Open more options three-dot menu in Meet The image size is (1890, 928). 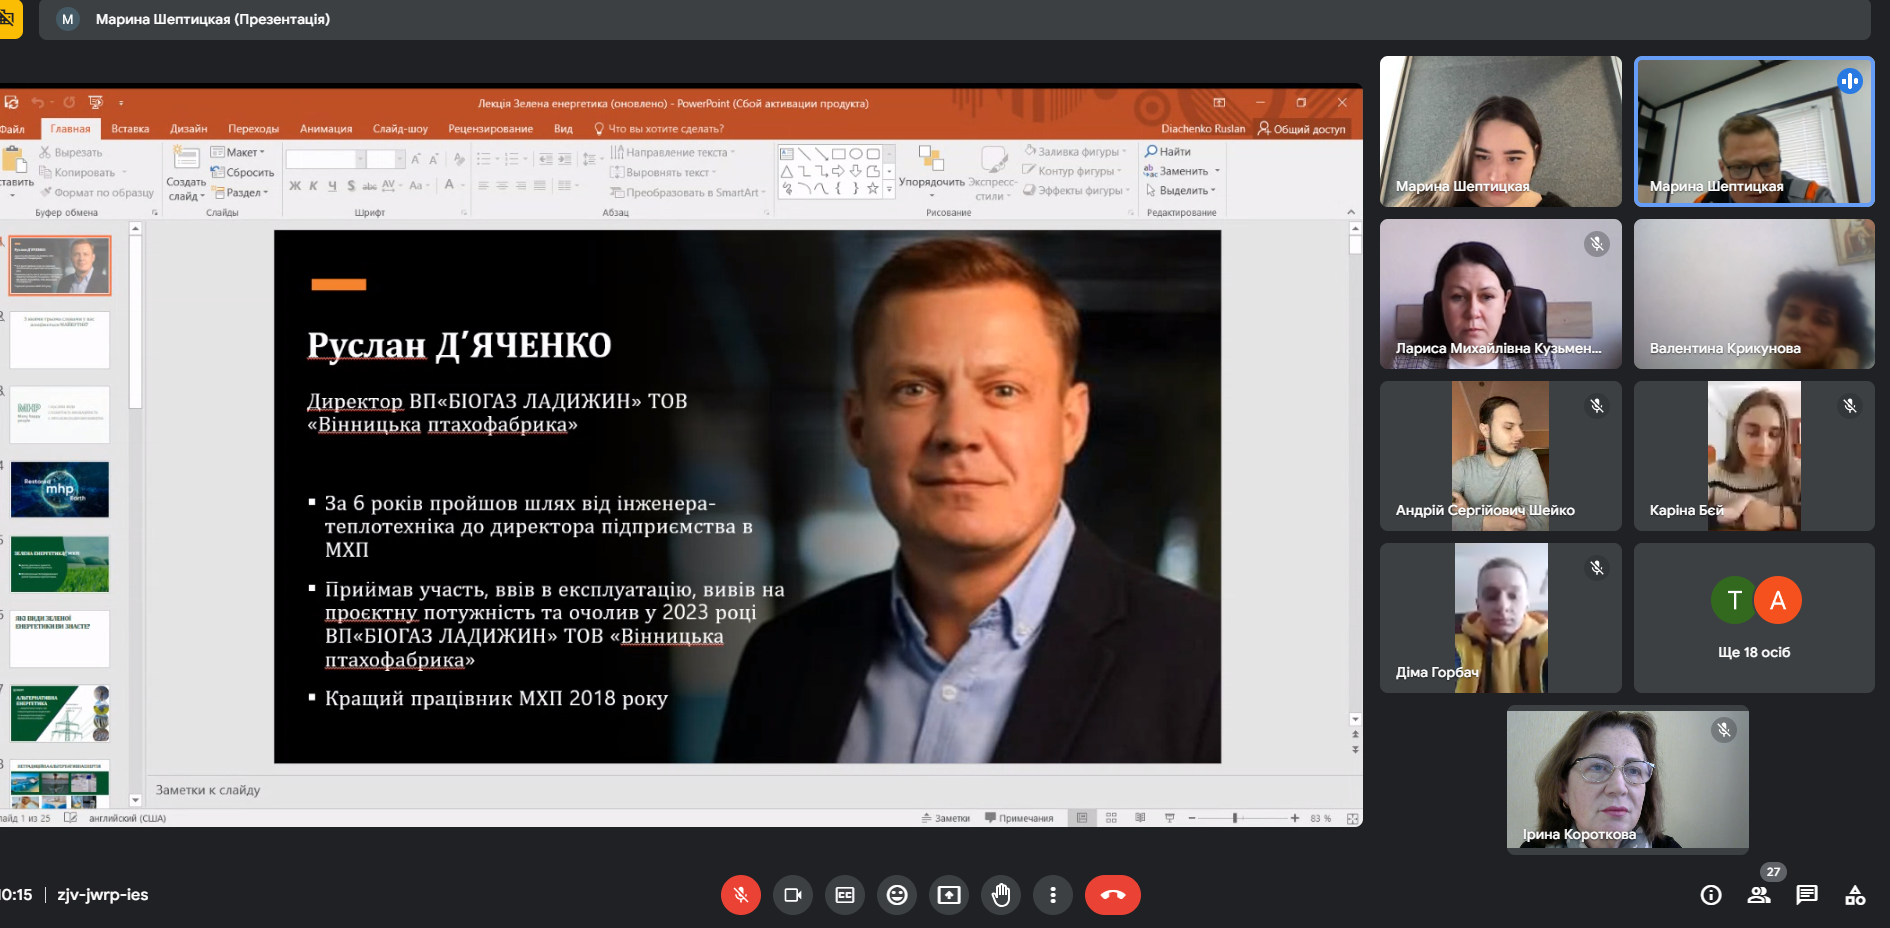[1053, 895]
